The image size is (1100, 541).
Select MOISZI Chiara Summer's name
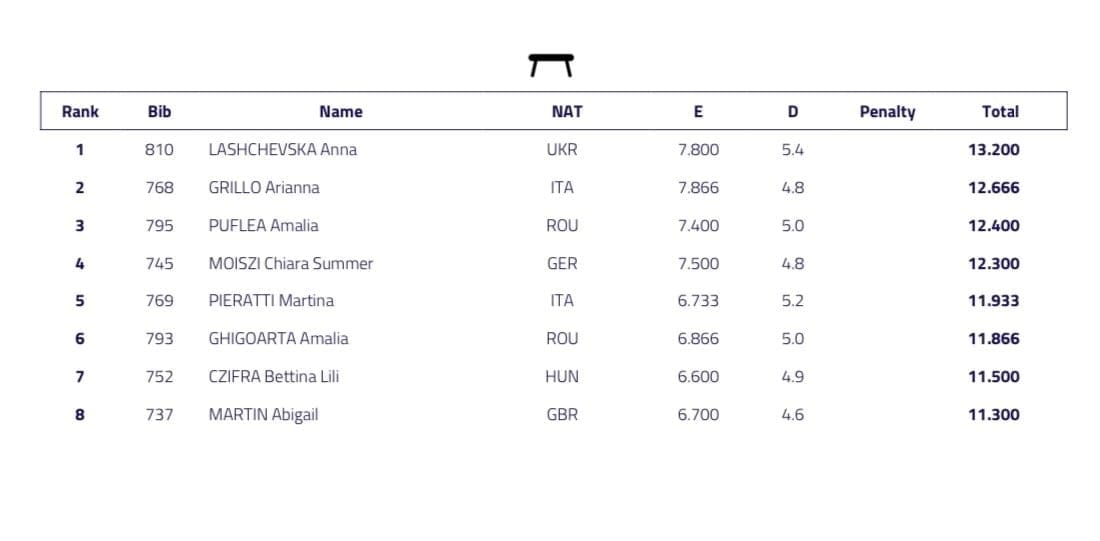(290, 264)
